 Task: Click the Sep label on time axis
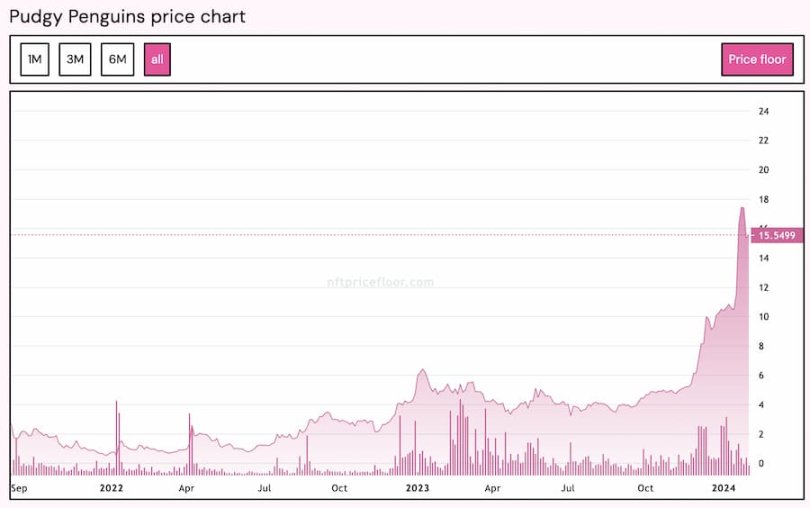19,488
